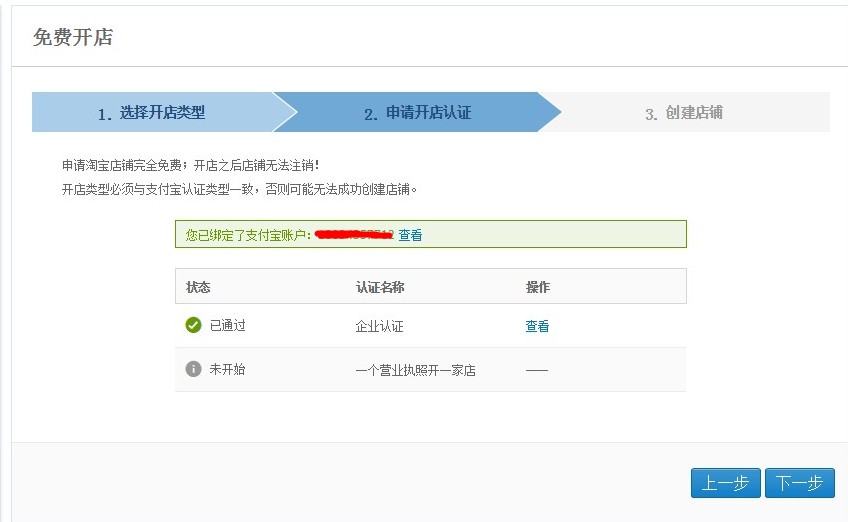The height and width of the screenshot is (522, 848).
Task: Click the 操作 column header
Action: click(x=538, y=287)
